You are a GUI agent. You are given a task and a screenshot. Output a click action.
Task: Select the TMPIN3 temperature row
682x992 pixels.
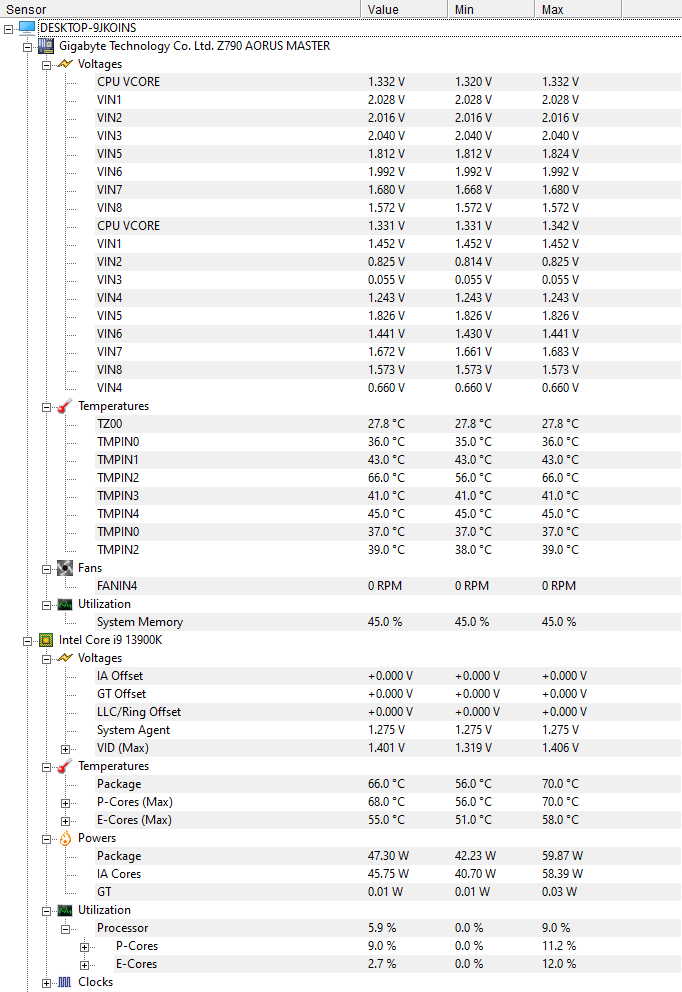point(388,496)
